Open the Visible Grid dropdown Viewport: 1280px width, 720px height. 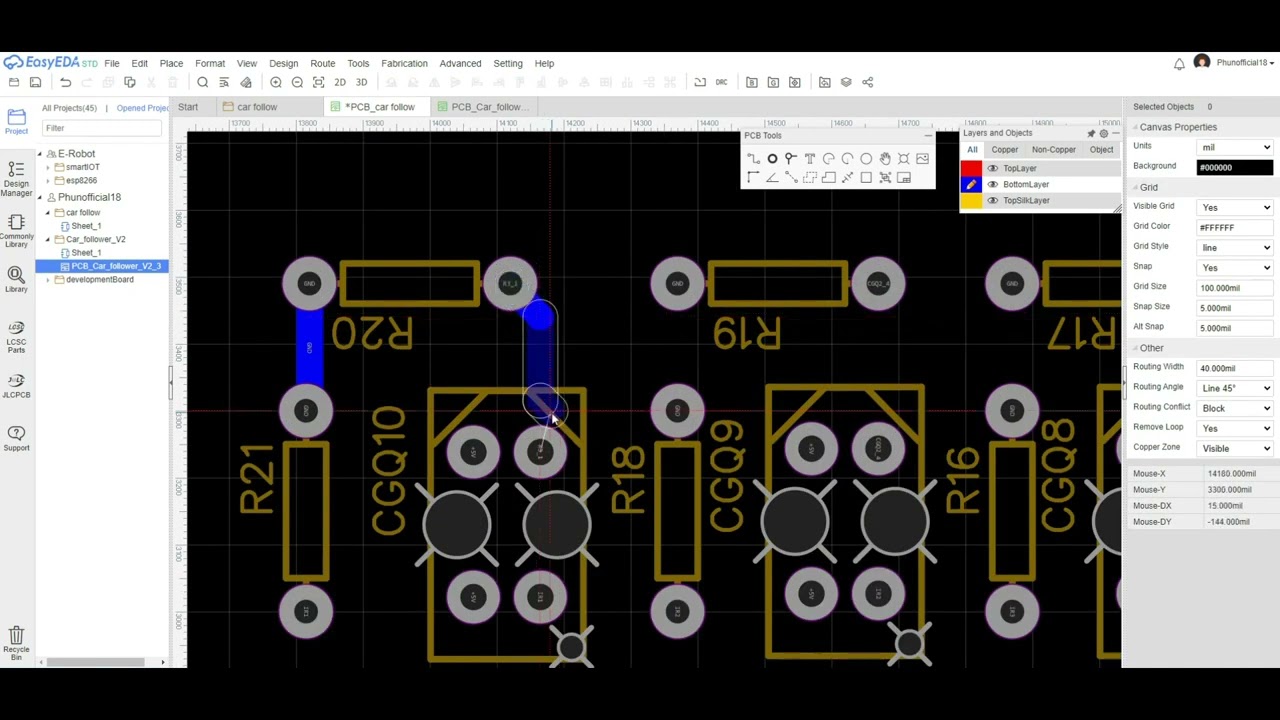pos(1235,207)
